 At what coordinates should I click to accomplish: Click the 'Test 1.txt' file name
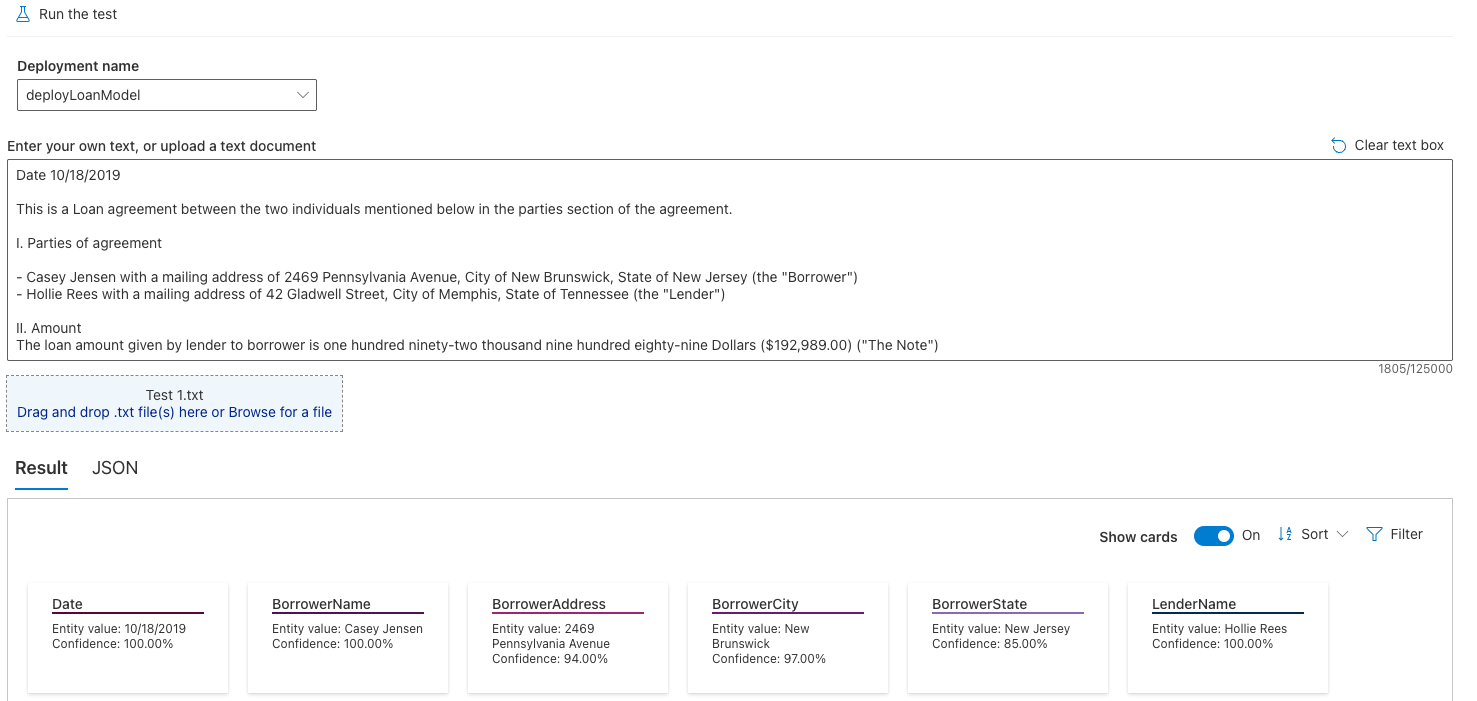pyautogui.click(x=175, y=395)
